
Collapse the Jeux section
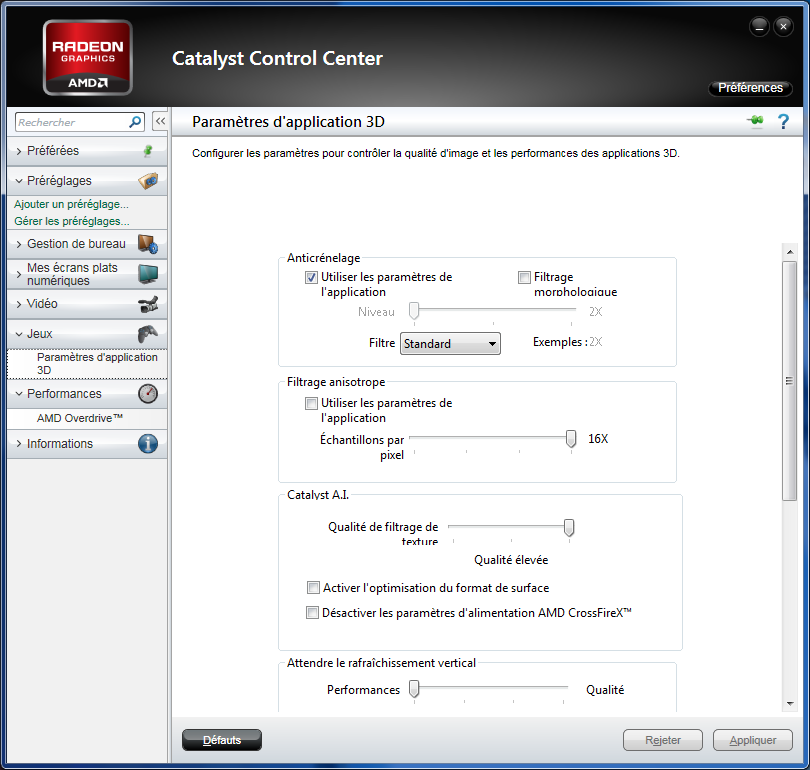[x=38, y=333]
